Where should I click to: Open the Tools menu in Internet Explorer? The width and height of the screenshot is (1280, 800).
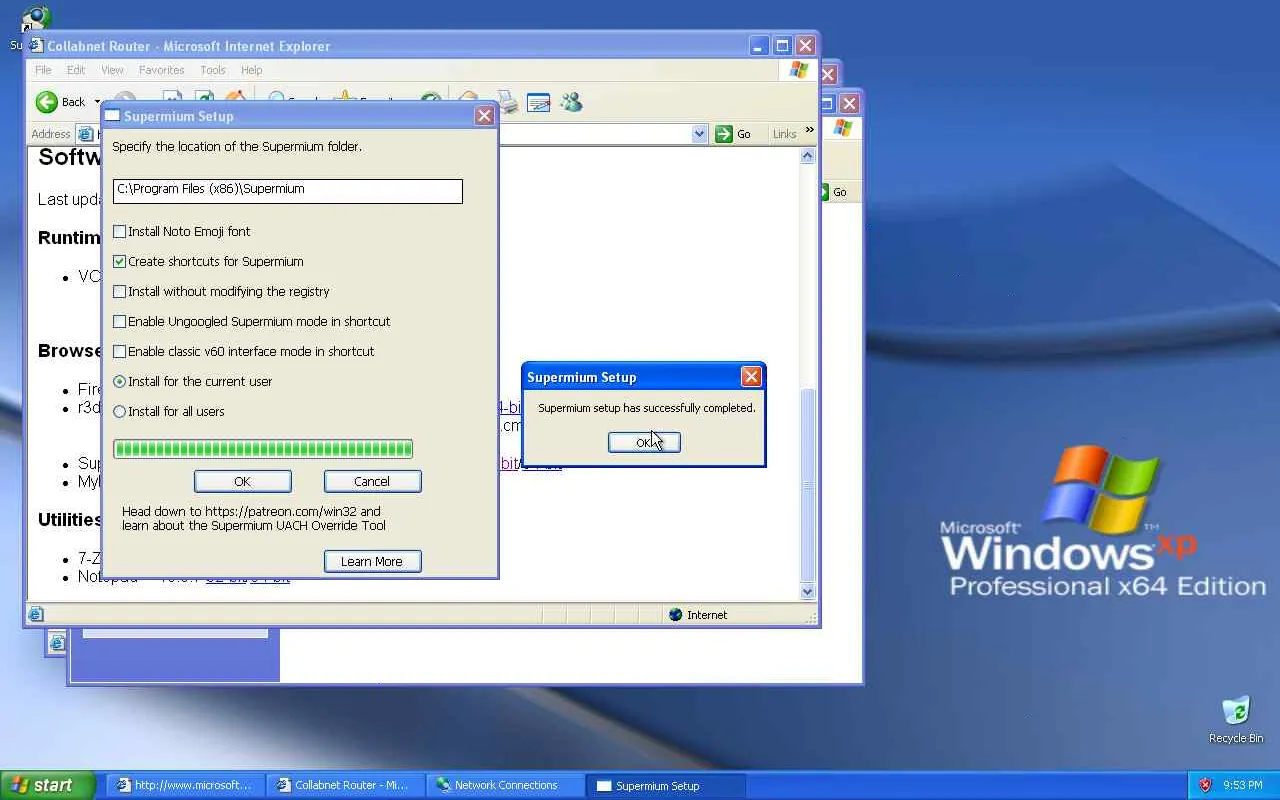click(x=212, y=70)
